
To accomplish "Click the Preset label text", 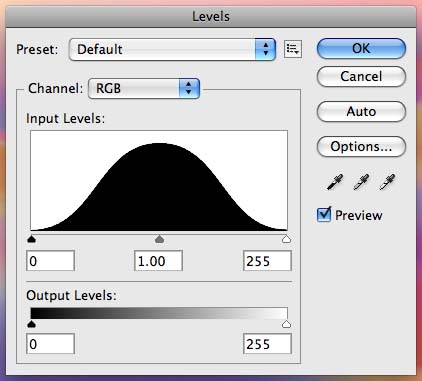I will coord(37,50).
